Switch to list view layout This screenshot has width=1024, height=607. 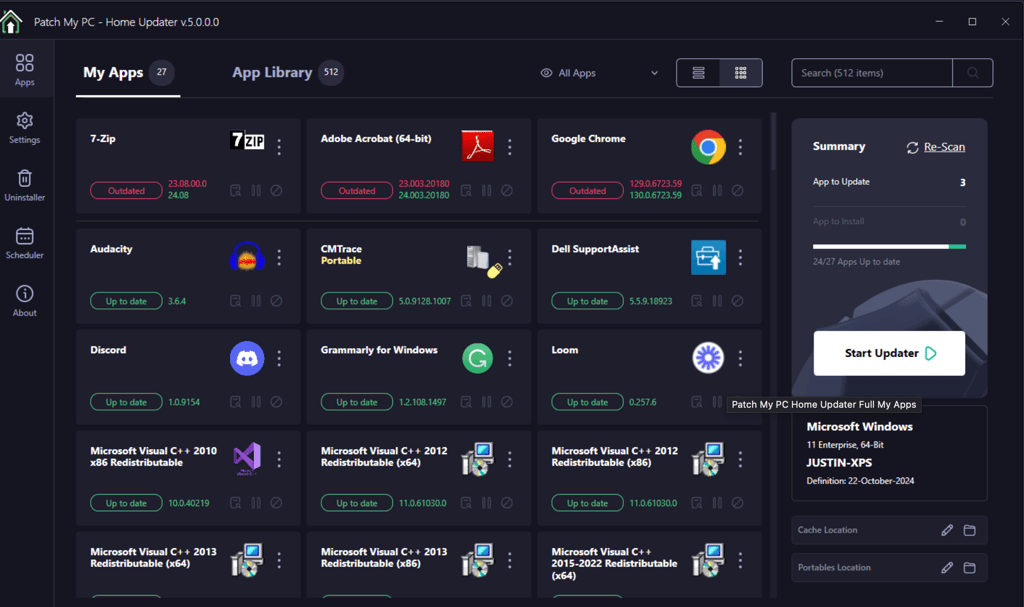click(x=698, y=73)
